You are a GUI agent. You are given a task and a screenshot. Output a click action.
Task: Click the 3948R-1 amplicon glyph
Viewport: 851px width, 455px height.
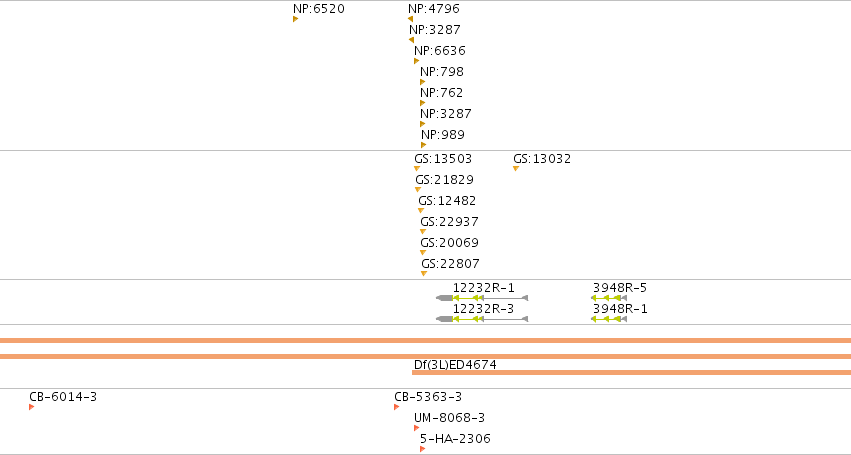coord(609,319)
